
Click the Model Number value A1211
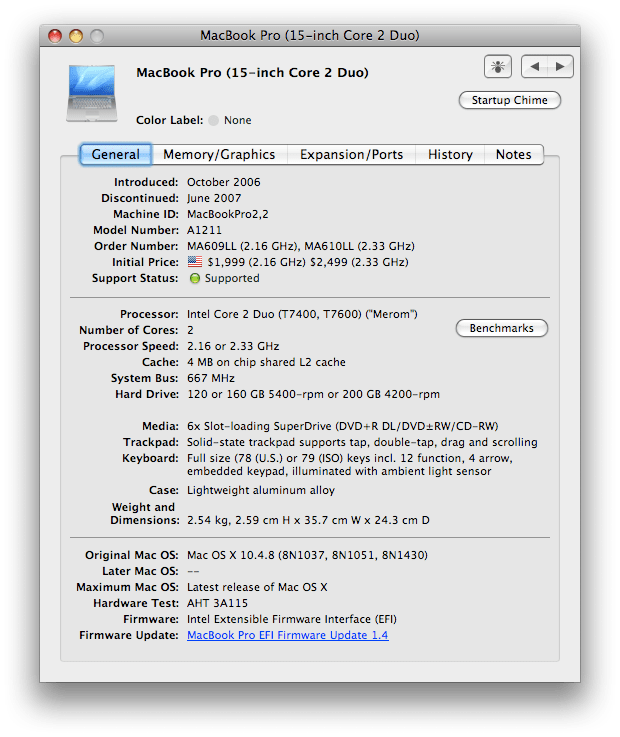point(204,230)
